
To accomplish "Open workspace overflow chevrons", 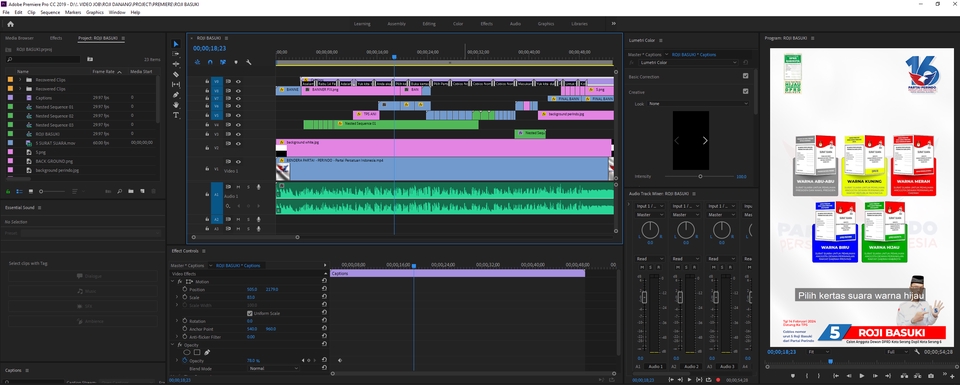I will coord(613,24).
